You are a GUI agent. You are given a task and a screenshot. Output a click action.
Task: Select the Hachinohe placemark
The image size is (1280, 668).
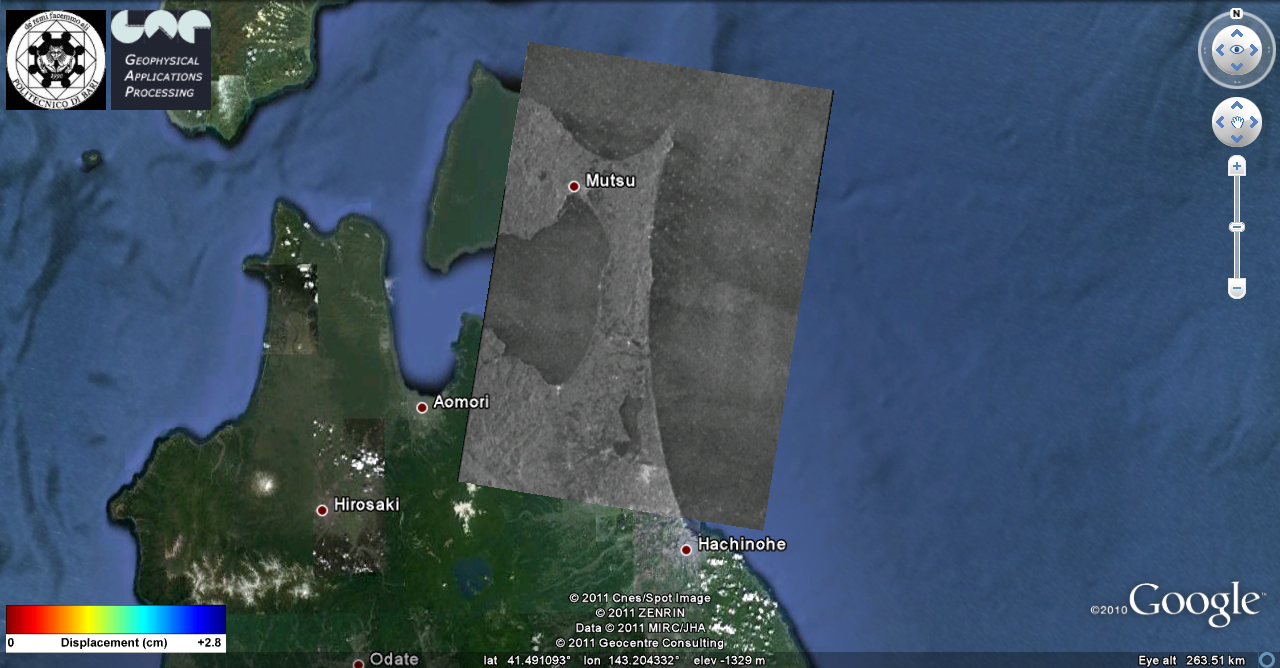(686, 549)
